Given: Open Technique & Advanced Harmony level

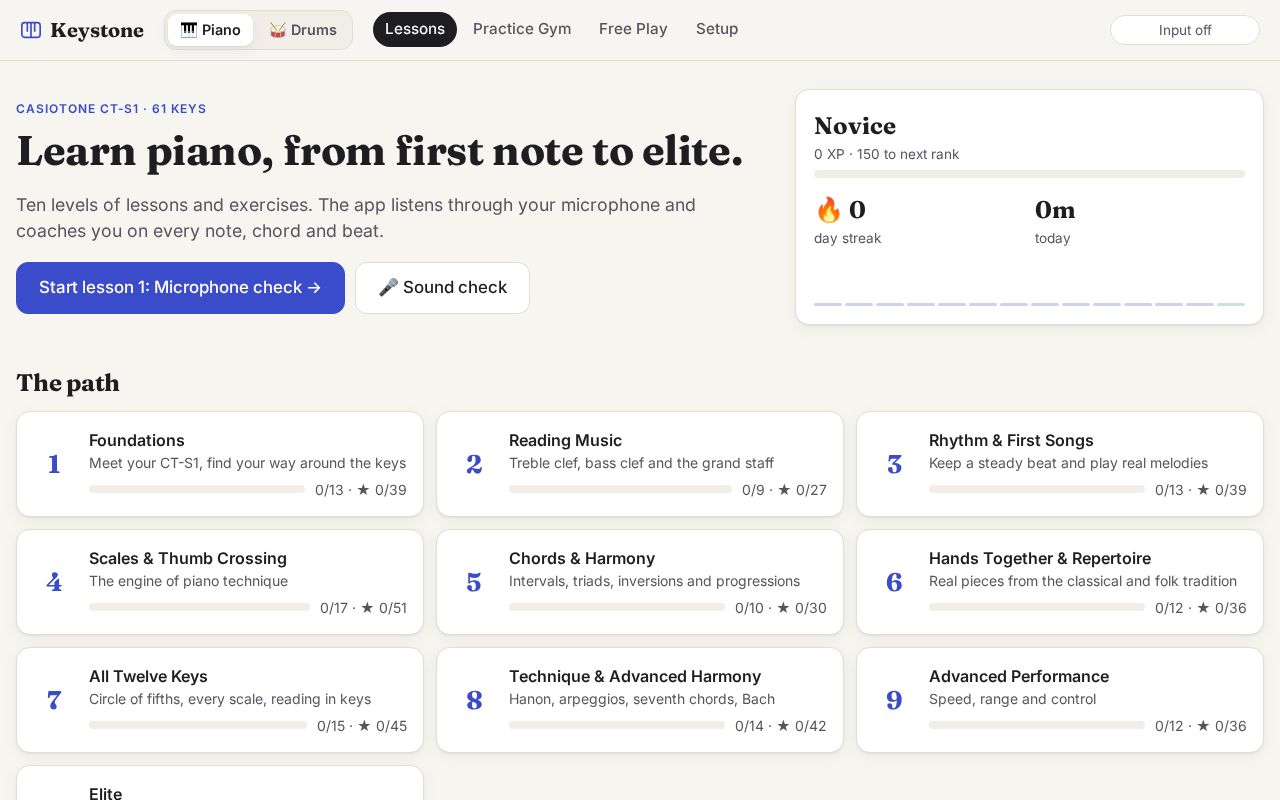Looking at the screenshot, I should click(x=640, y=700).
